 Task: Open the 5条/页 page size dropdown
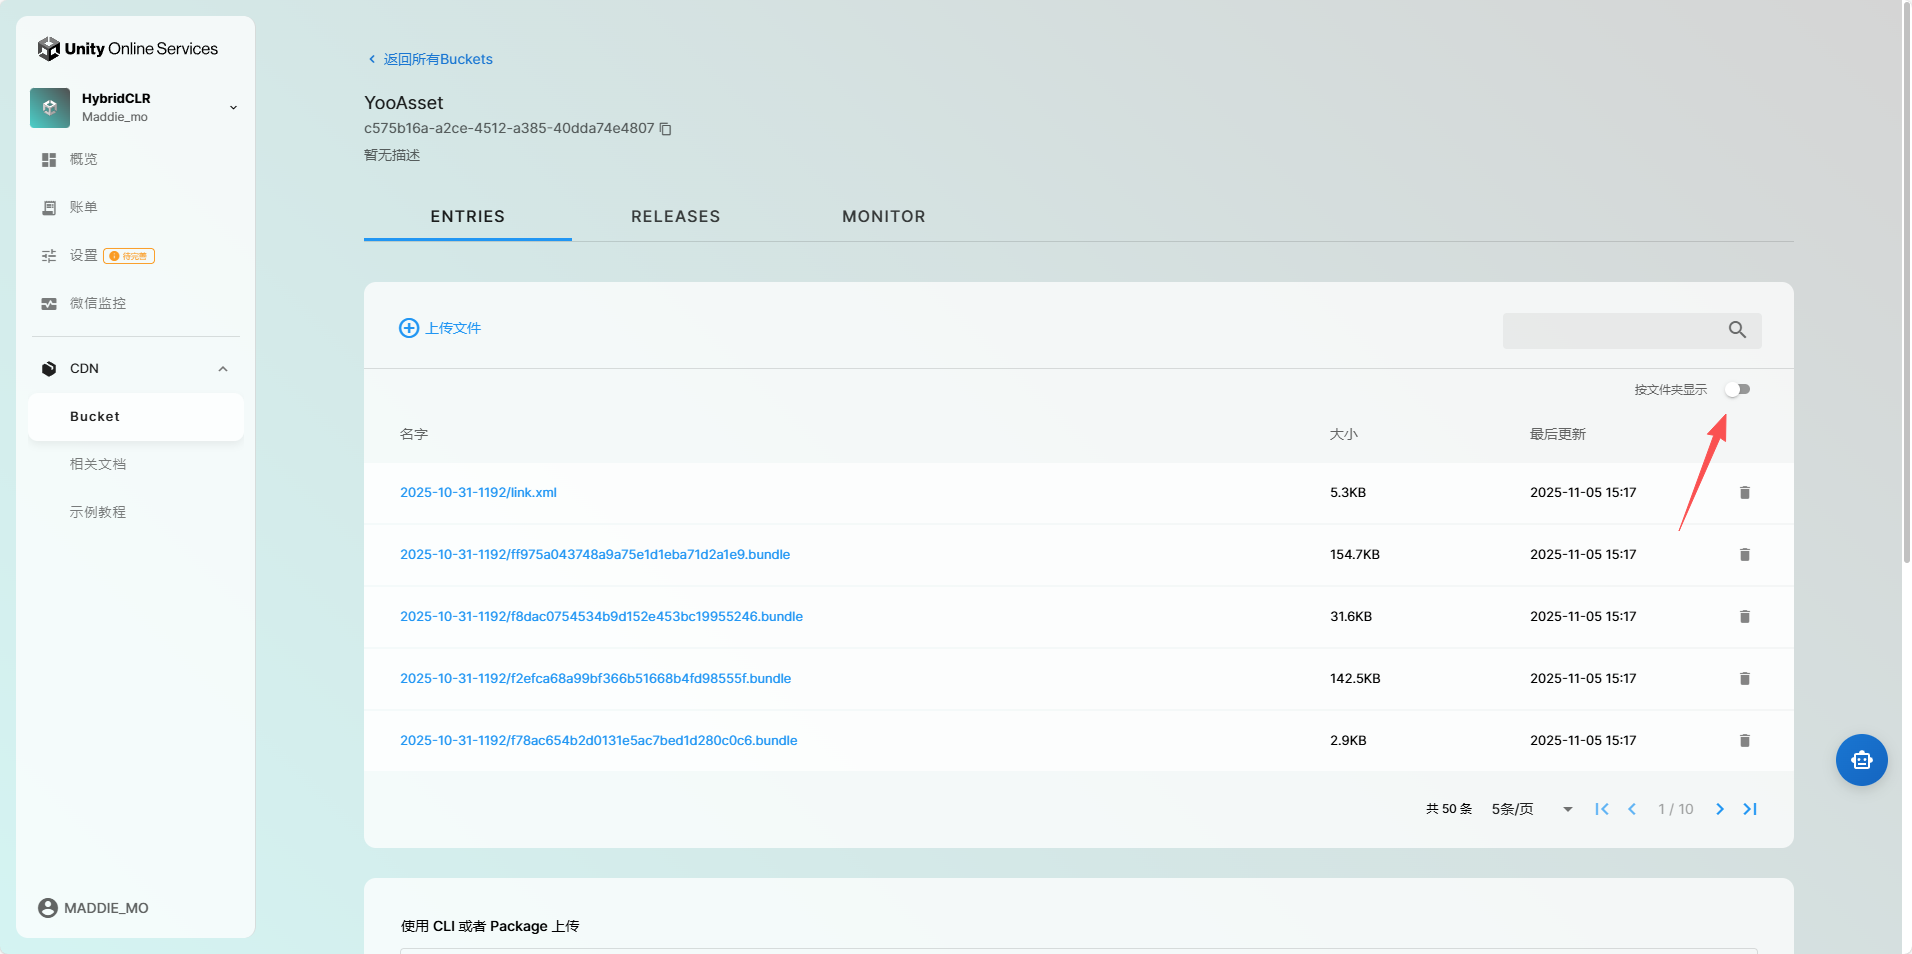tap(1533, 809)
